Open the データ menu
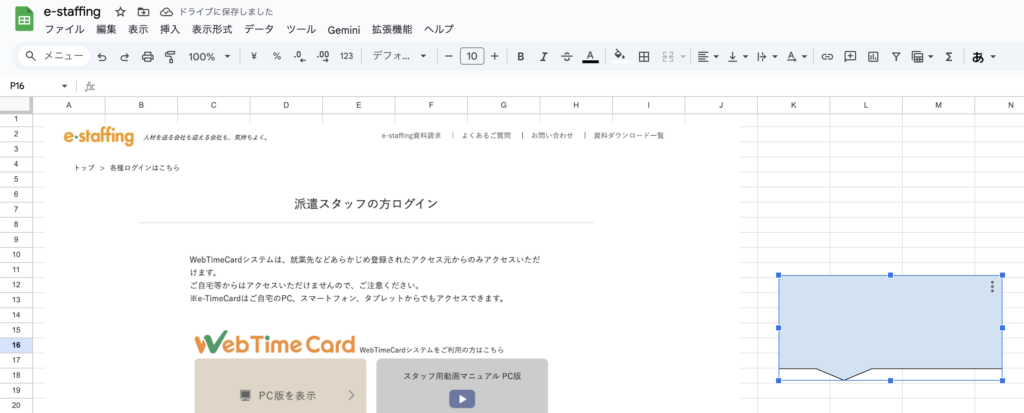 click(x=259, y=30)
